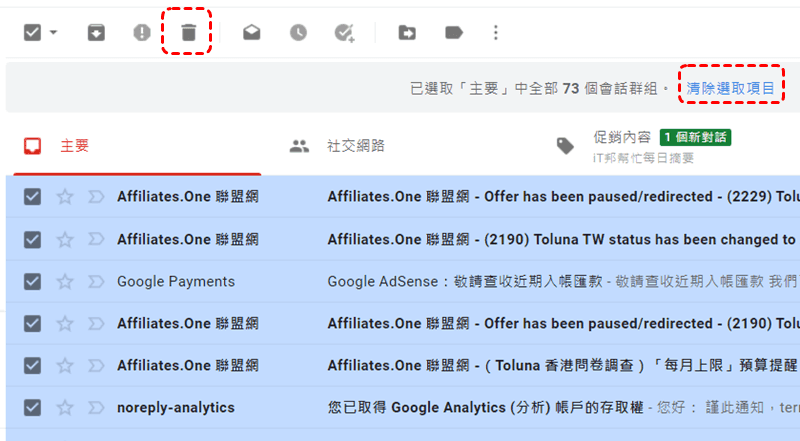Screen dimensions: 800x441
Task: Click the Mark as read envelope icon
Action: [252, 33]
